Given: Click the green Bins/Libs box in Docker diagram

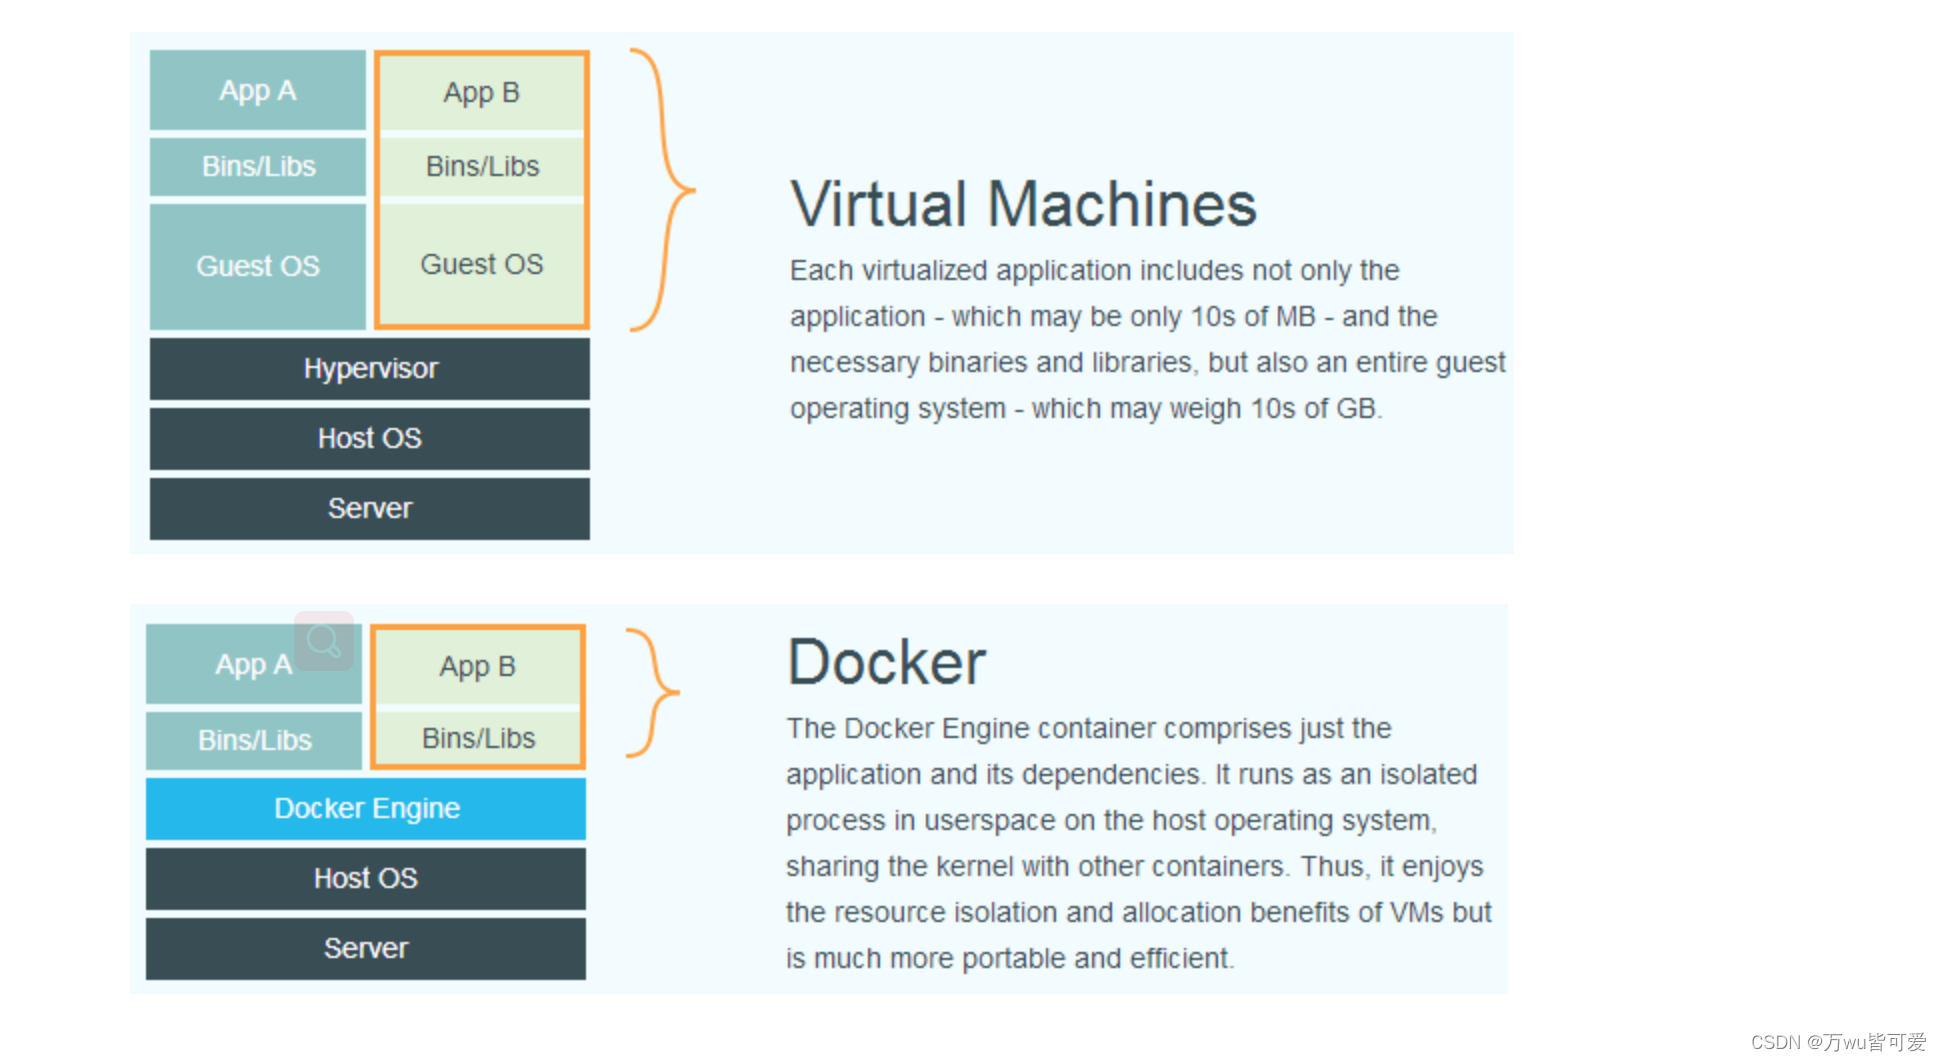Looking at the screenshot, I should point(478,739).
